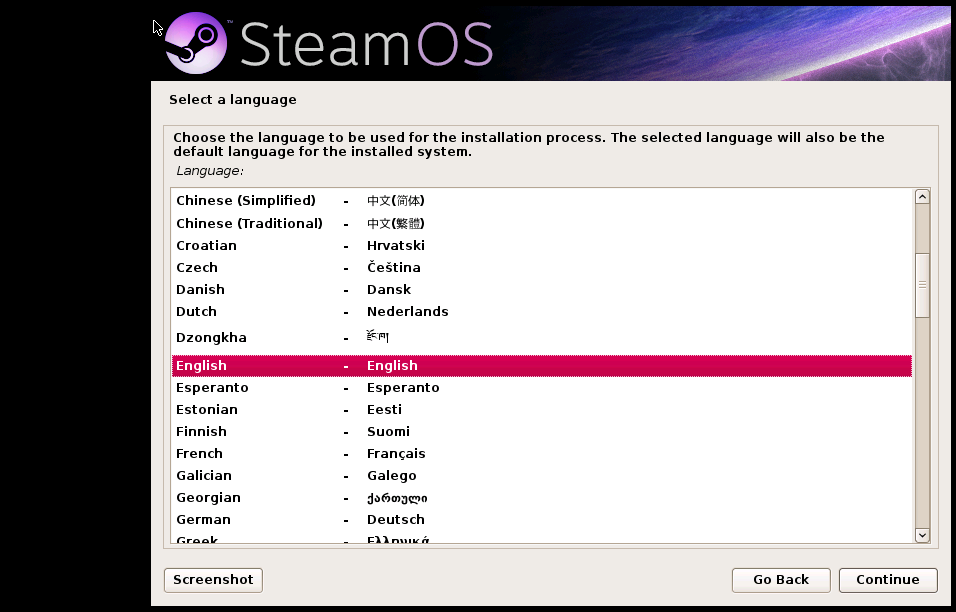Select Czech from the language list
This screenshot has height=612, width=956.
pos(300,267)
